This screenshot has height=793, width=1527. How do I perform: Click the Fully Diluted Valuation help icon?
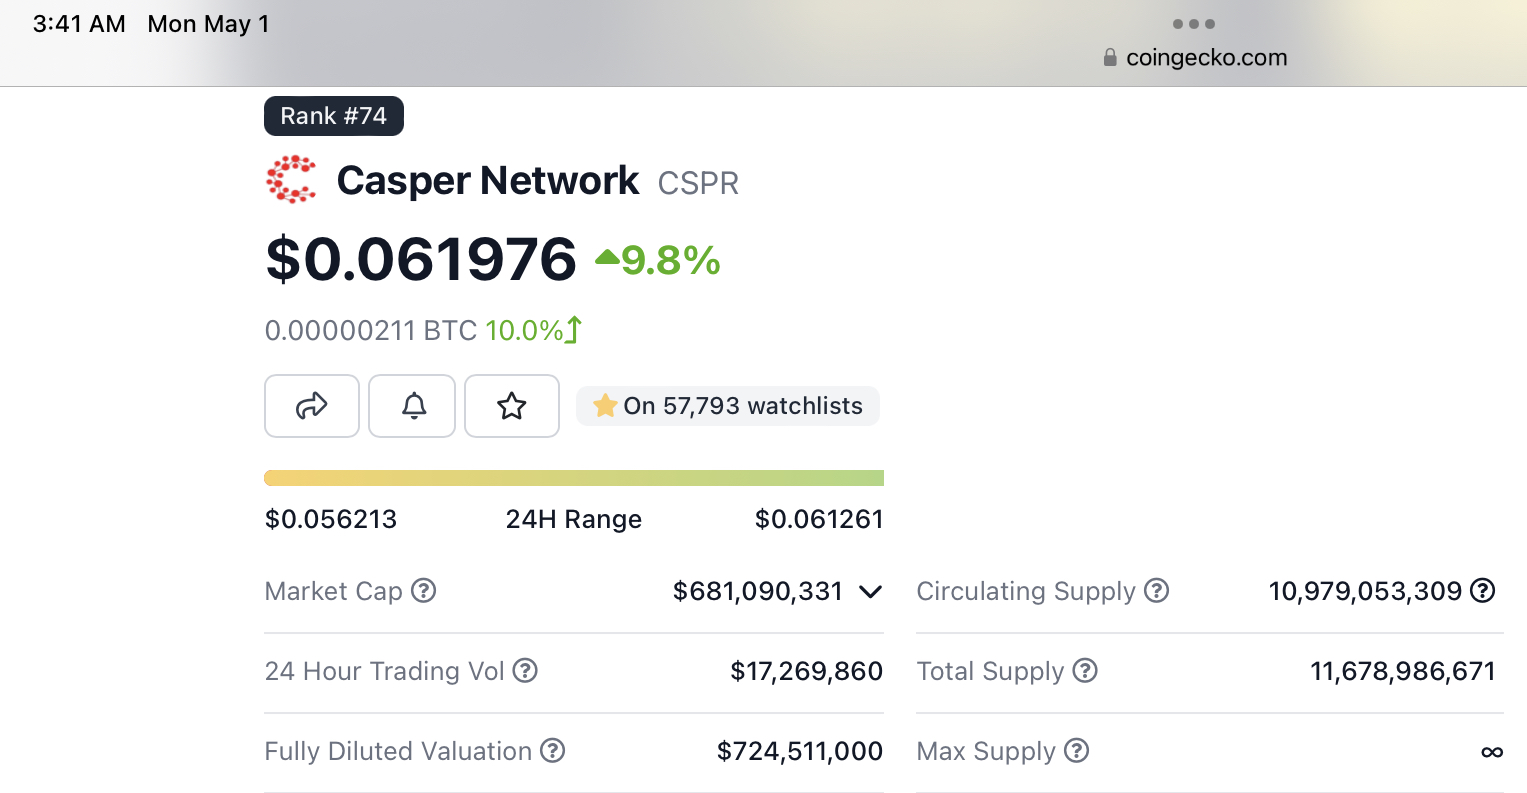(x=553, y=751)
